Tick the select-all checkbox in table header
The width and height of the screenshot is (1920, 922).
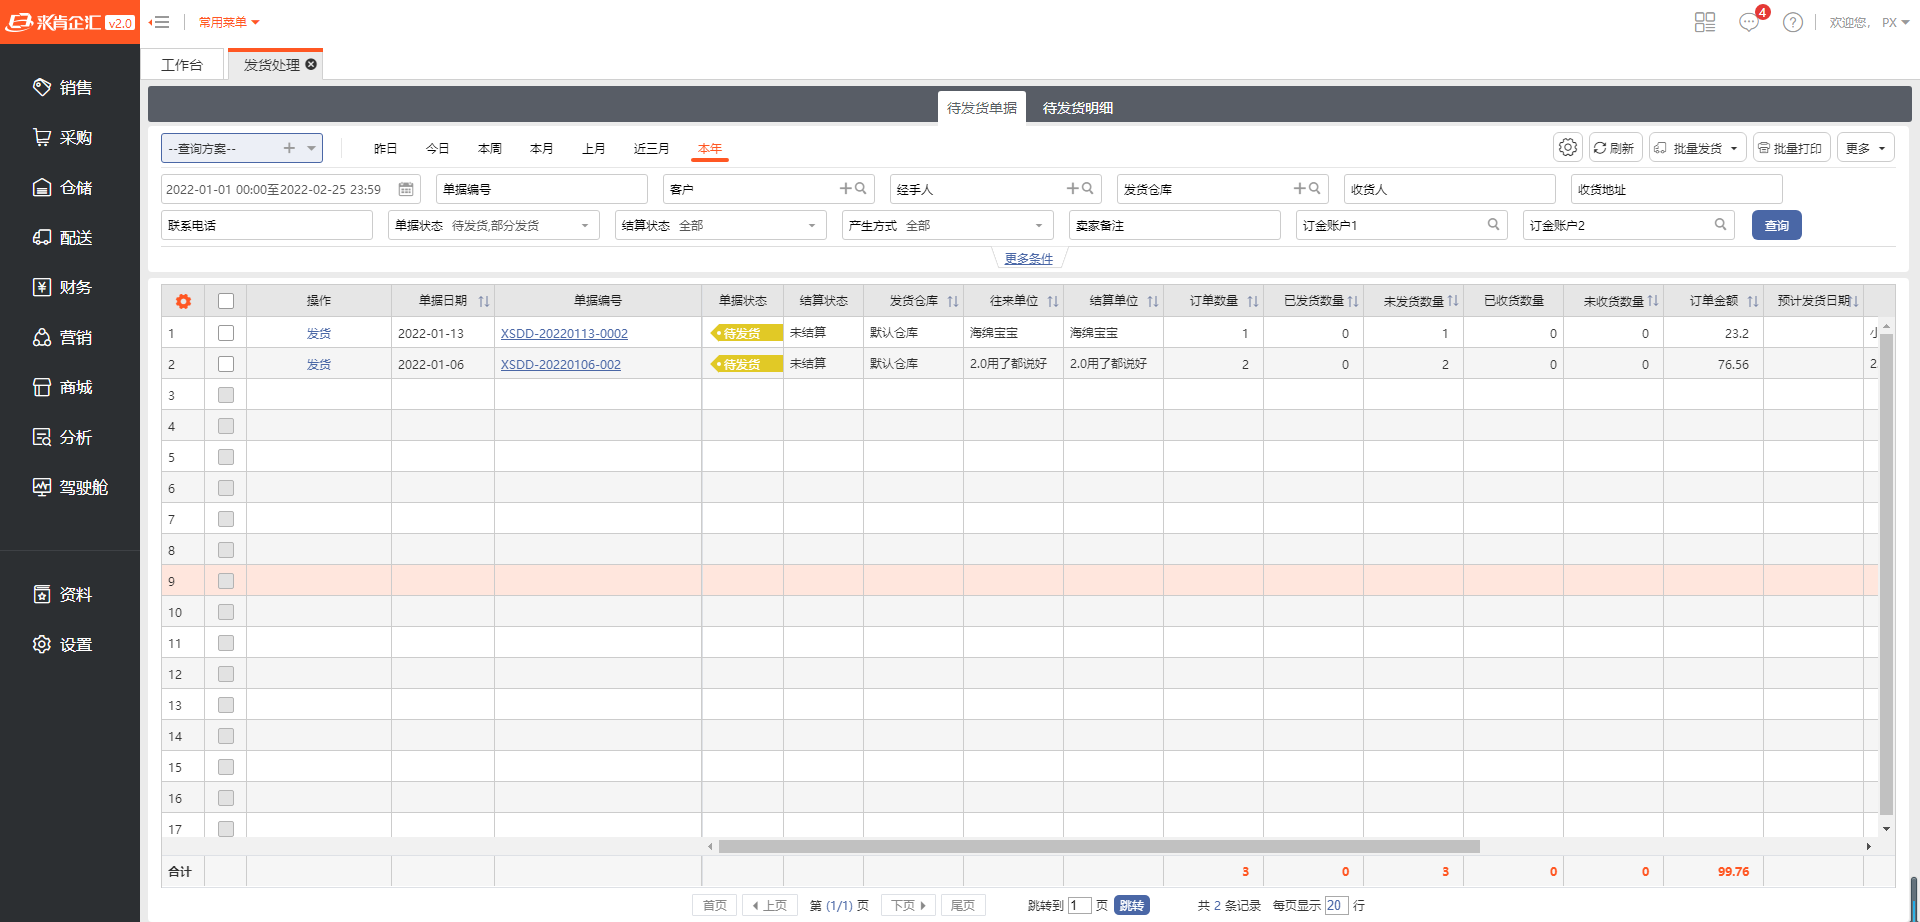coord(226,301)
